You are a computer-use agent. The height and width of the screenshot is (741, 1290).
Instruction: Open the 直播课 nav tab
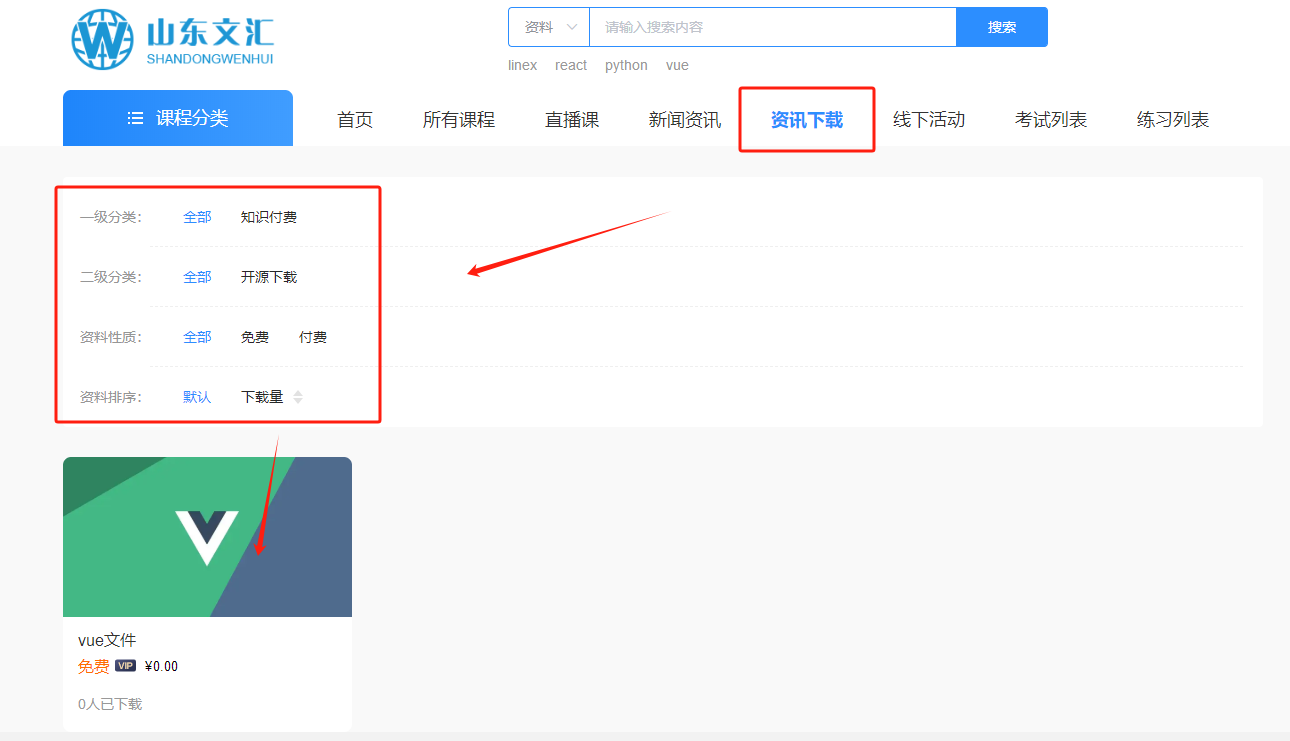pyautogui.click(x=572, y=120)
